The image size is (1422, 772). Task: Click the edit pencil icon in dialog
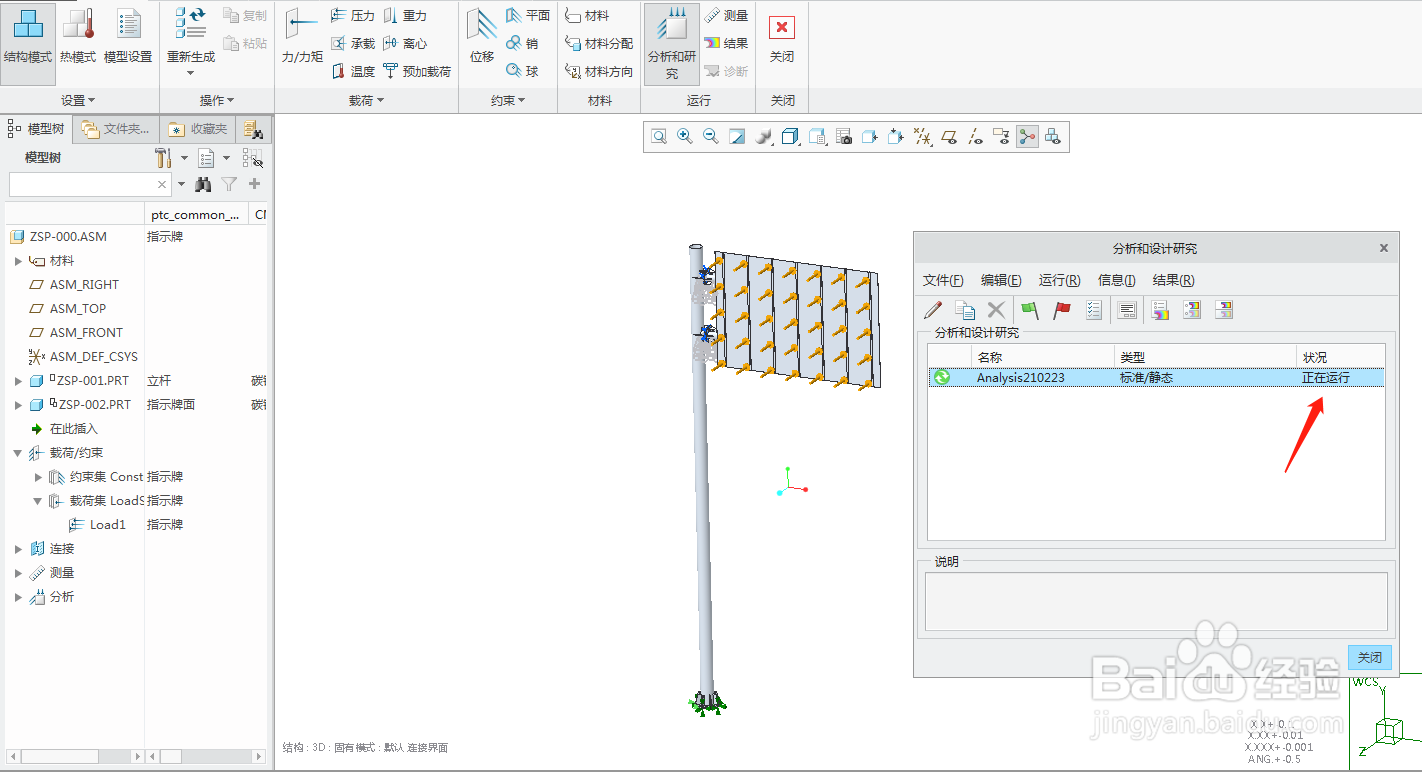pos(933,311)
